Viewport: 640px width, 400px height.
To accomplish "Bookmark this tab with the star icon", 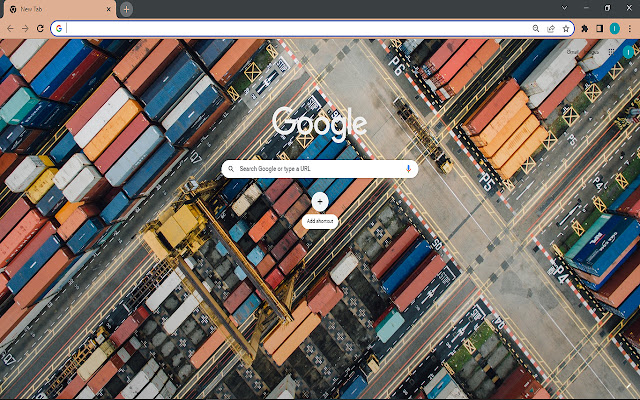I will 566,29.
